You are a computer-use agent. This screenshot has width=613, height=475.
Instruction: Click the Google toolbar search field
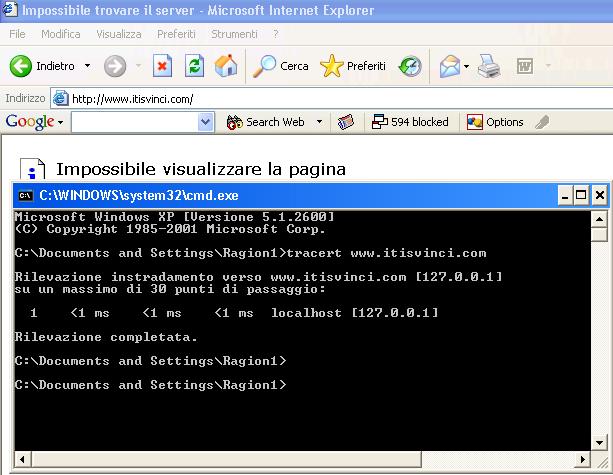click(x=134, y=122)
